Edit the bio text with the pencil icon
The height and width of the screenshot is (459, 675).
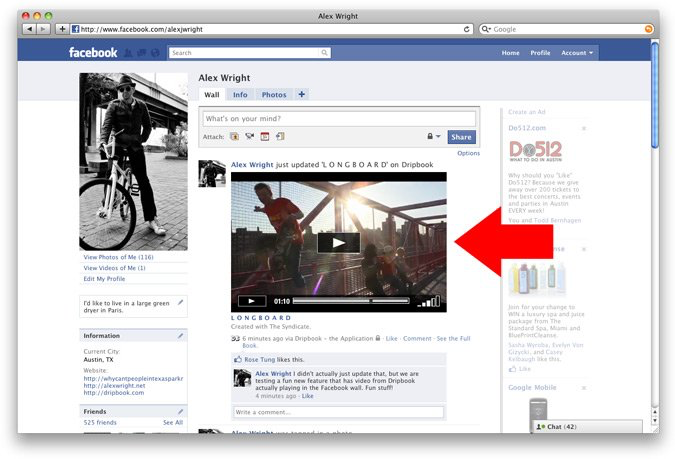pyautogui.click(x=180, y=303)
